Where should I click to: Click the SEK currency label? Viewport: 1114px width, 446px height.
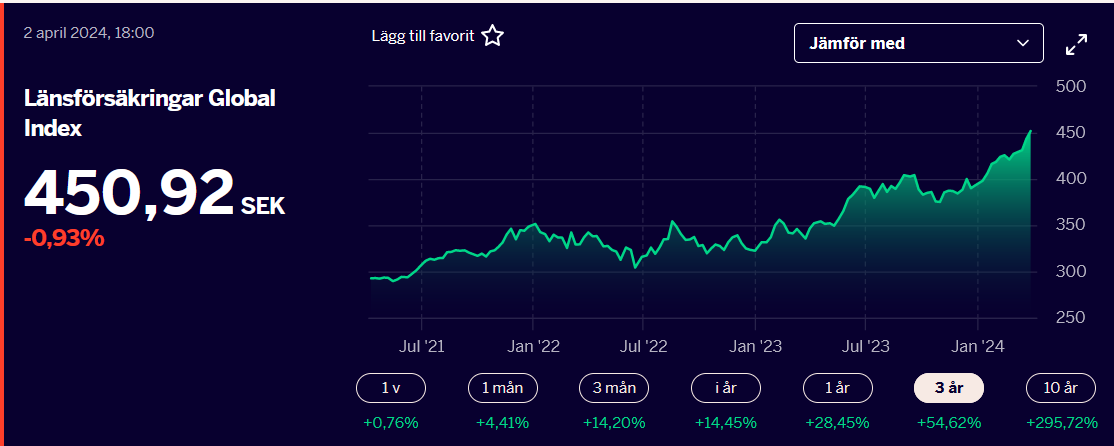click(x=263, y=207)
